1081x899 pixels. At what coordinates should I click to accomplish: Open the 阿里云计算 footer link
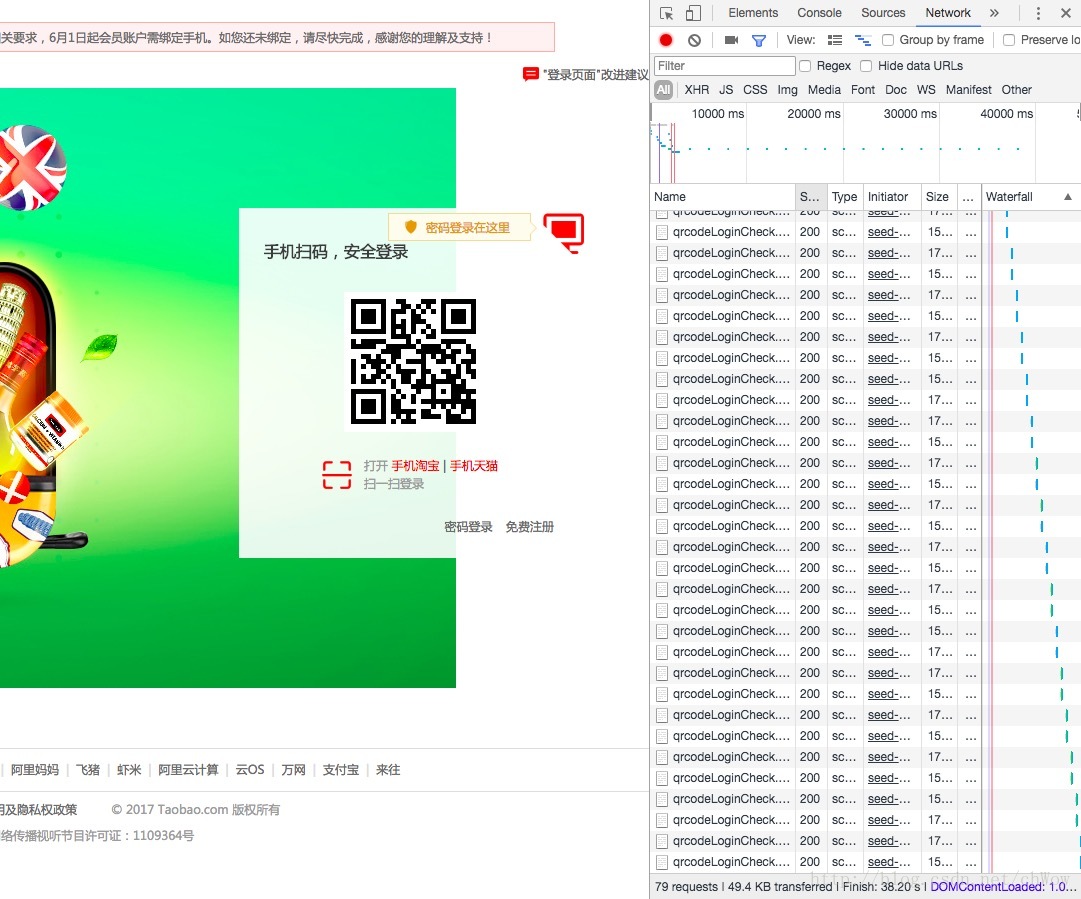point(188,769)
